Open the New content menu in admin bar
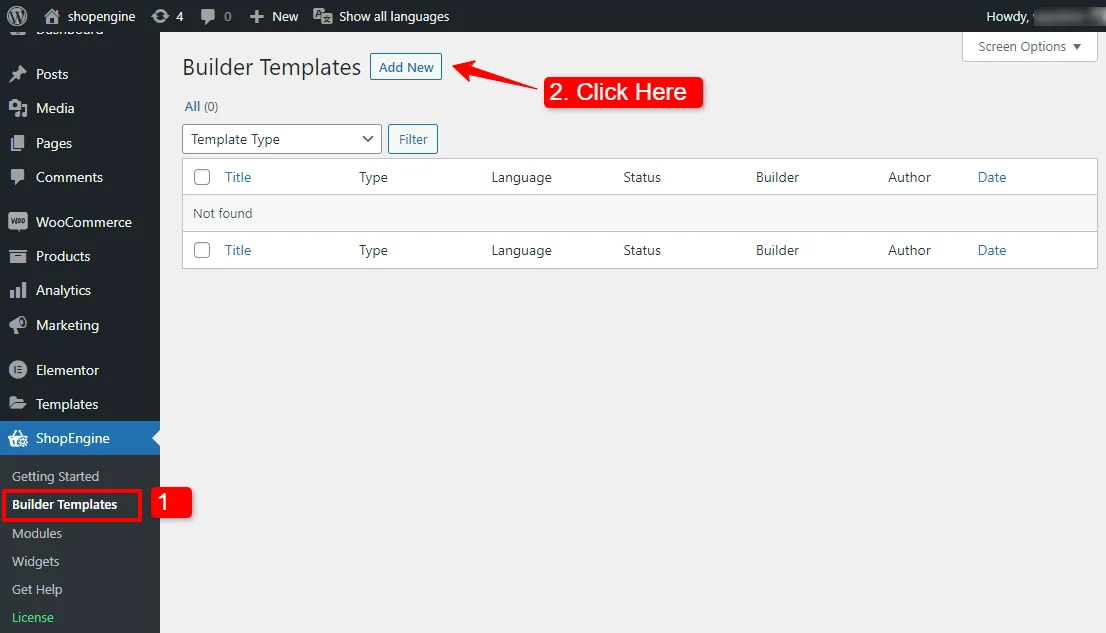Image resolution: width=1106 pixels, height=633 pixels. click(x=274, y=16)
